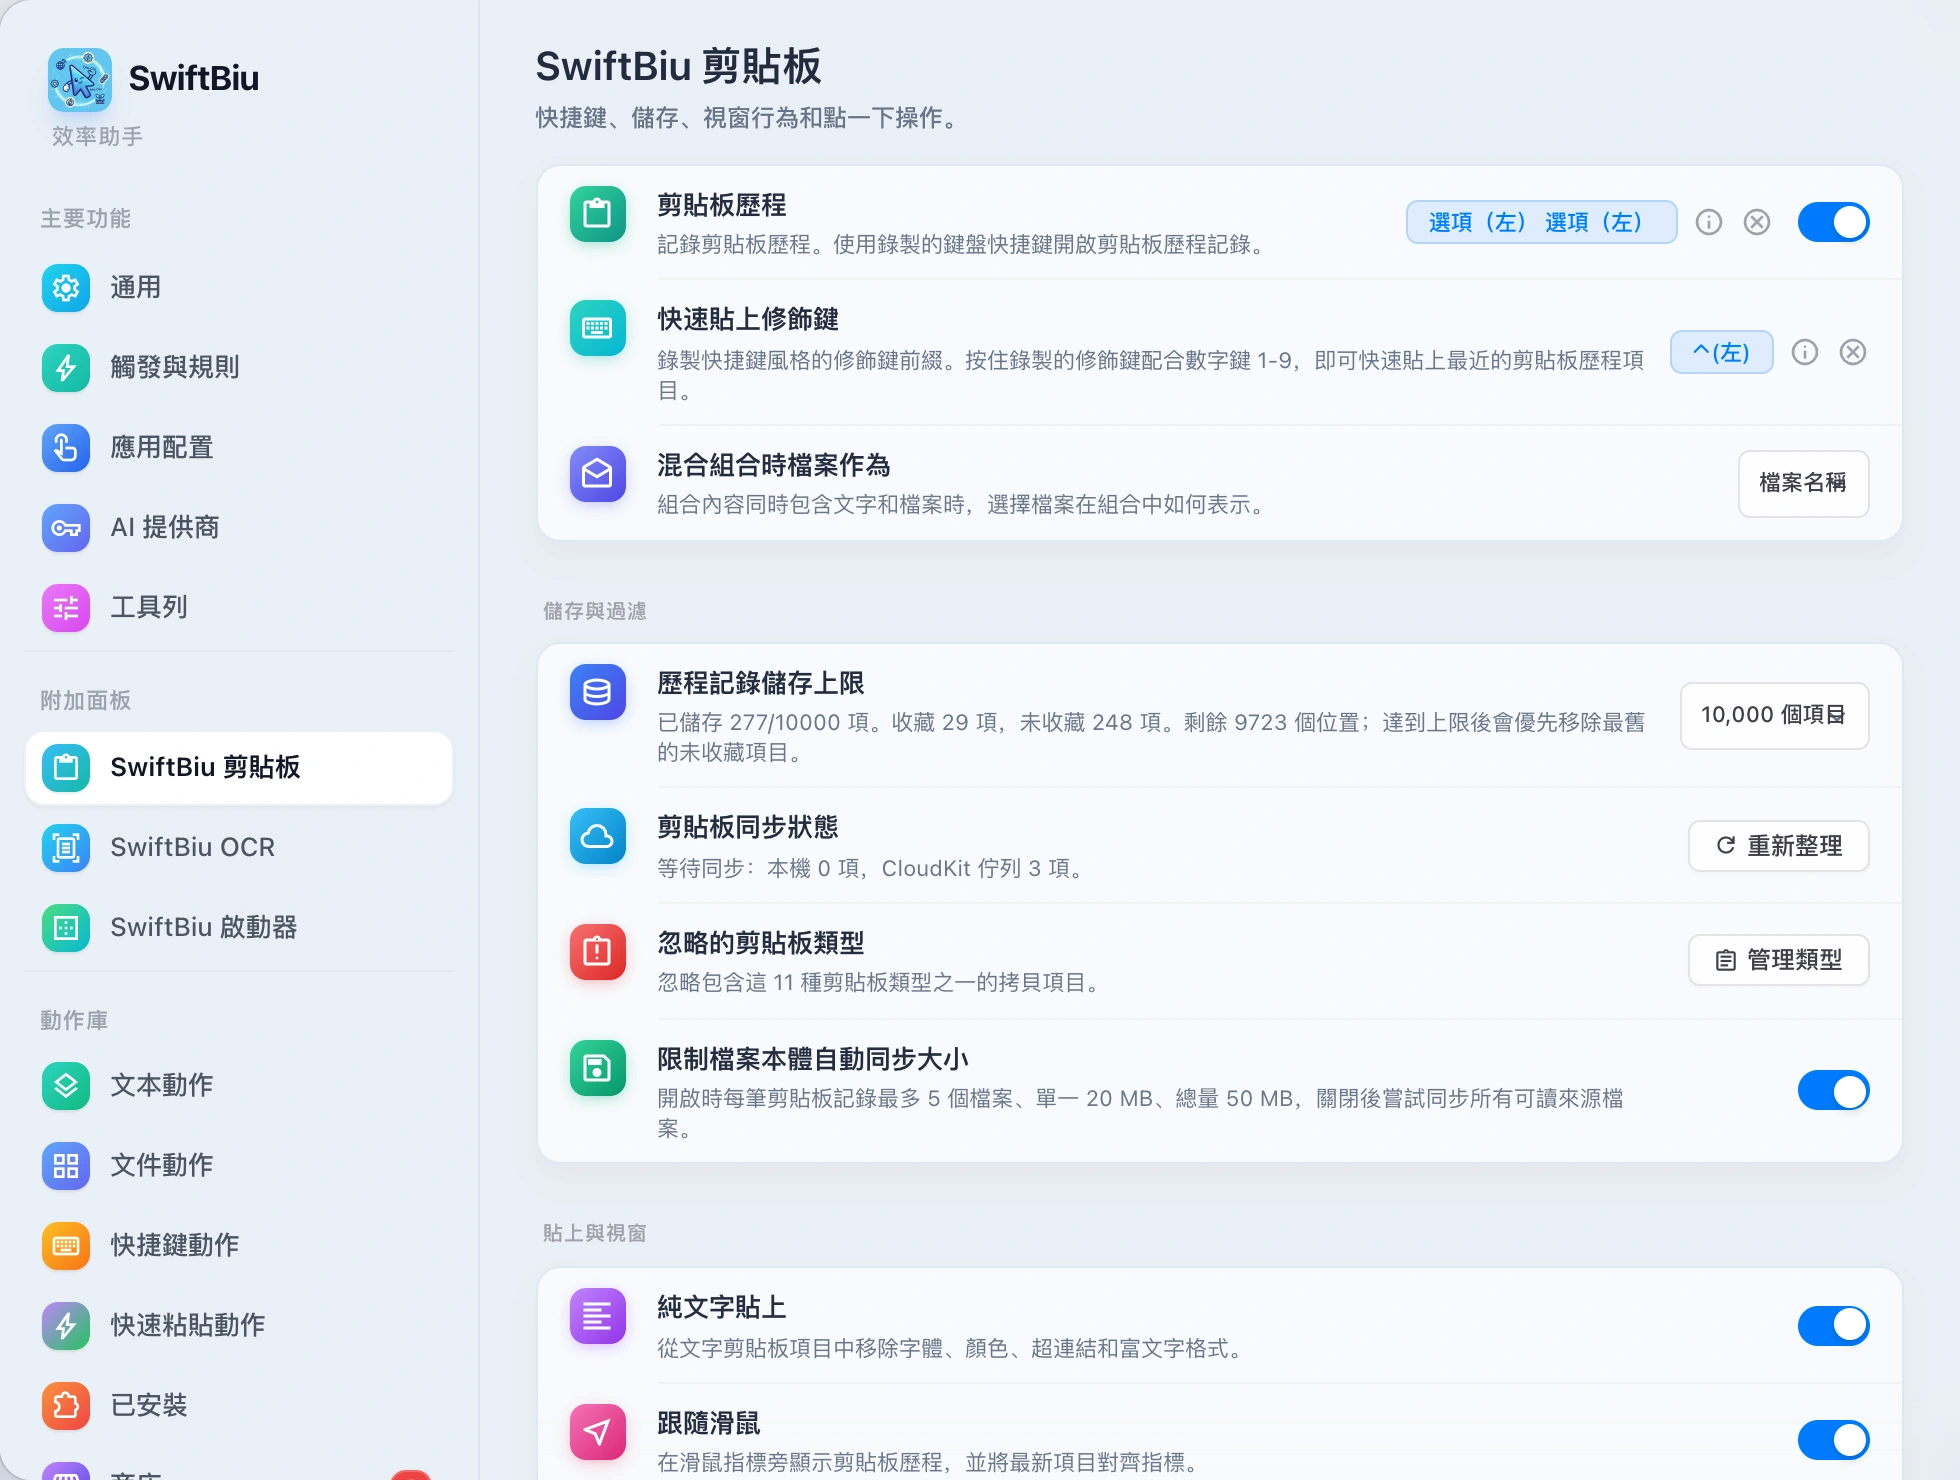Click the 限制檔案本體自動同步大小 disk icon
The image size is (1960, 1480).
598,1068
